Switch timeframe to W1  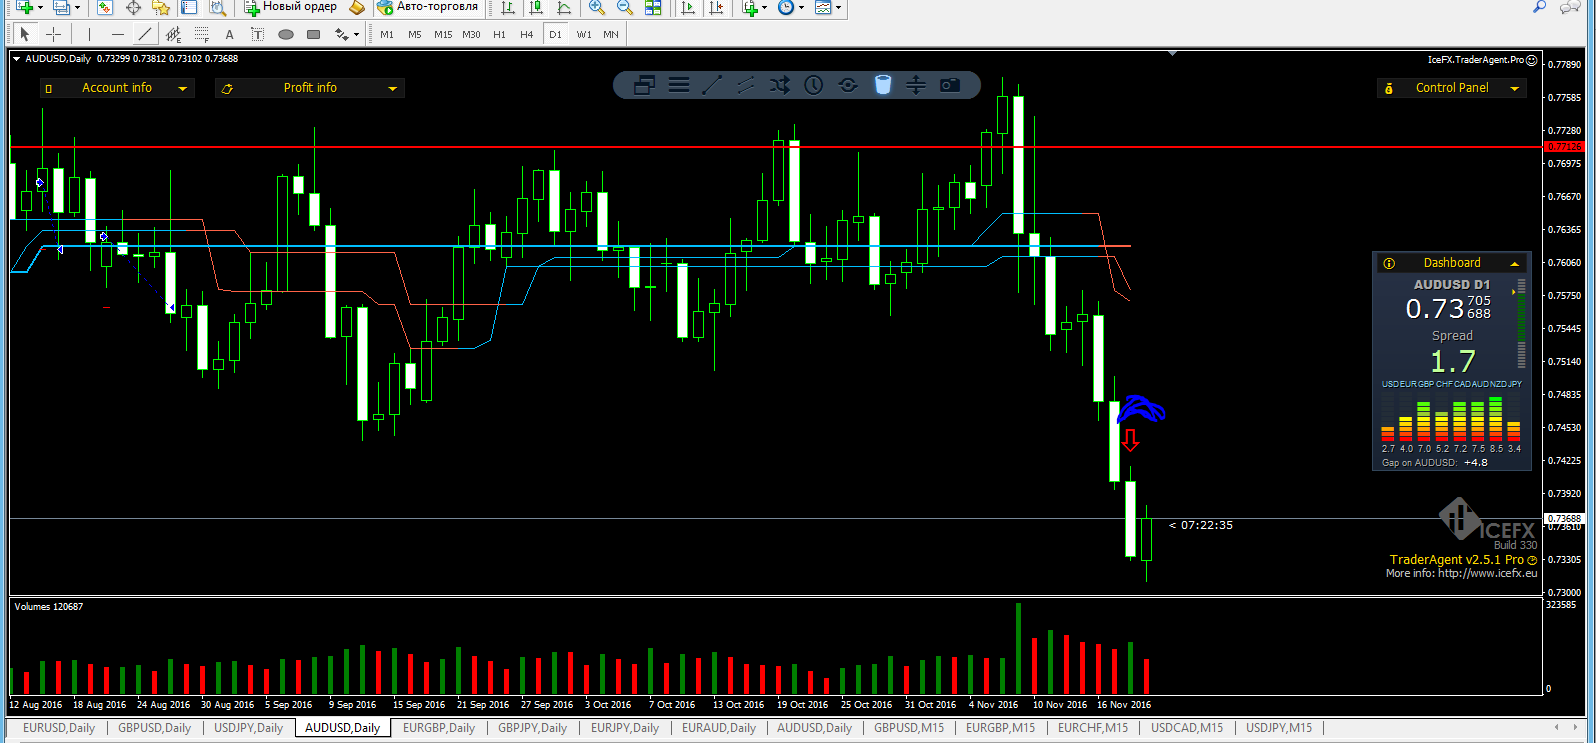[584, 34]
